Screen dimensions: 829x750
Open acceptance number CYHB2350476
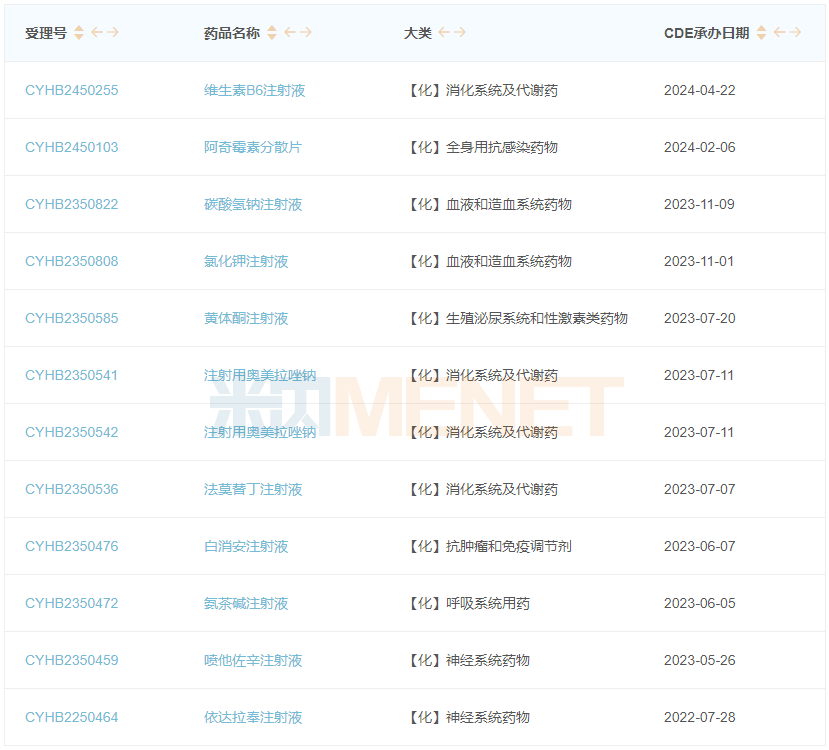tap(72, 547)
